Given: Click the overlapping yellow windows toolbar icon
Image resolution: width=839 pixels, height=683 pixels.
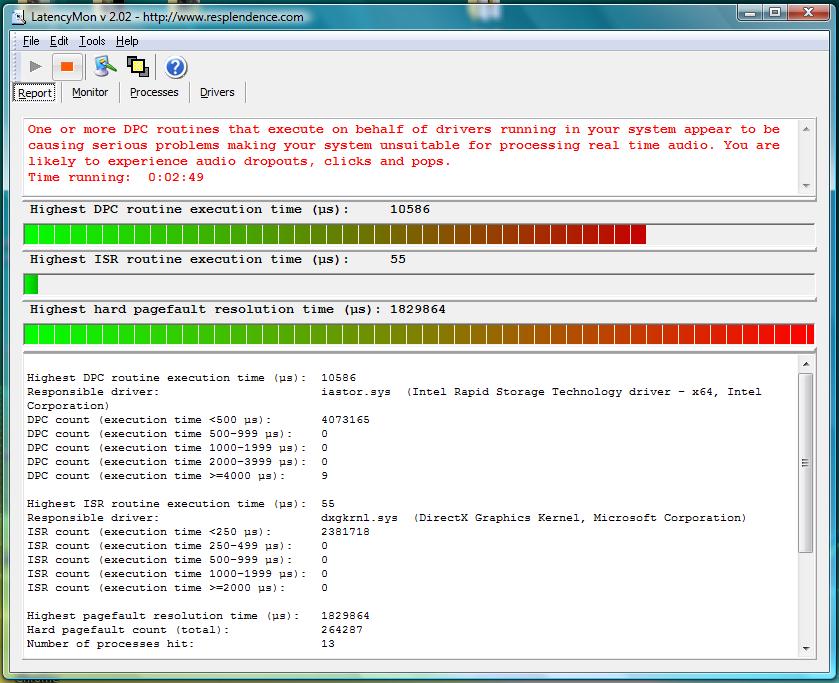Looking at the screenshot, I should point(138,67).
